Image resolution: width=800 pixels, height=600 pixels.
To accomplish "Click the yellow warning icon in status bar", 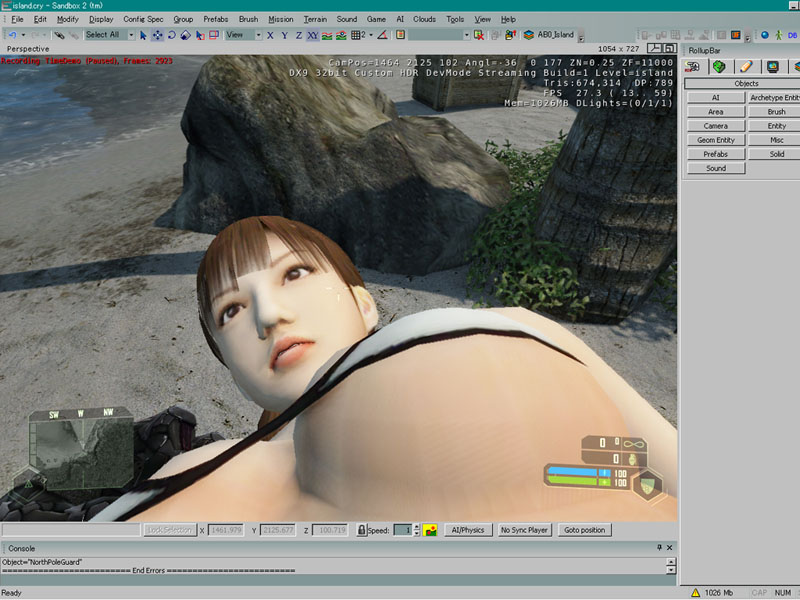I will click(x=695, y=592).
